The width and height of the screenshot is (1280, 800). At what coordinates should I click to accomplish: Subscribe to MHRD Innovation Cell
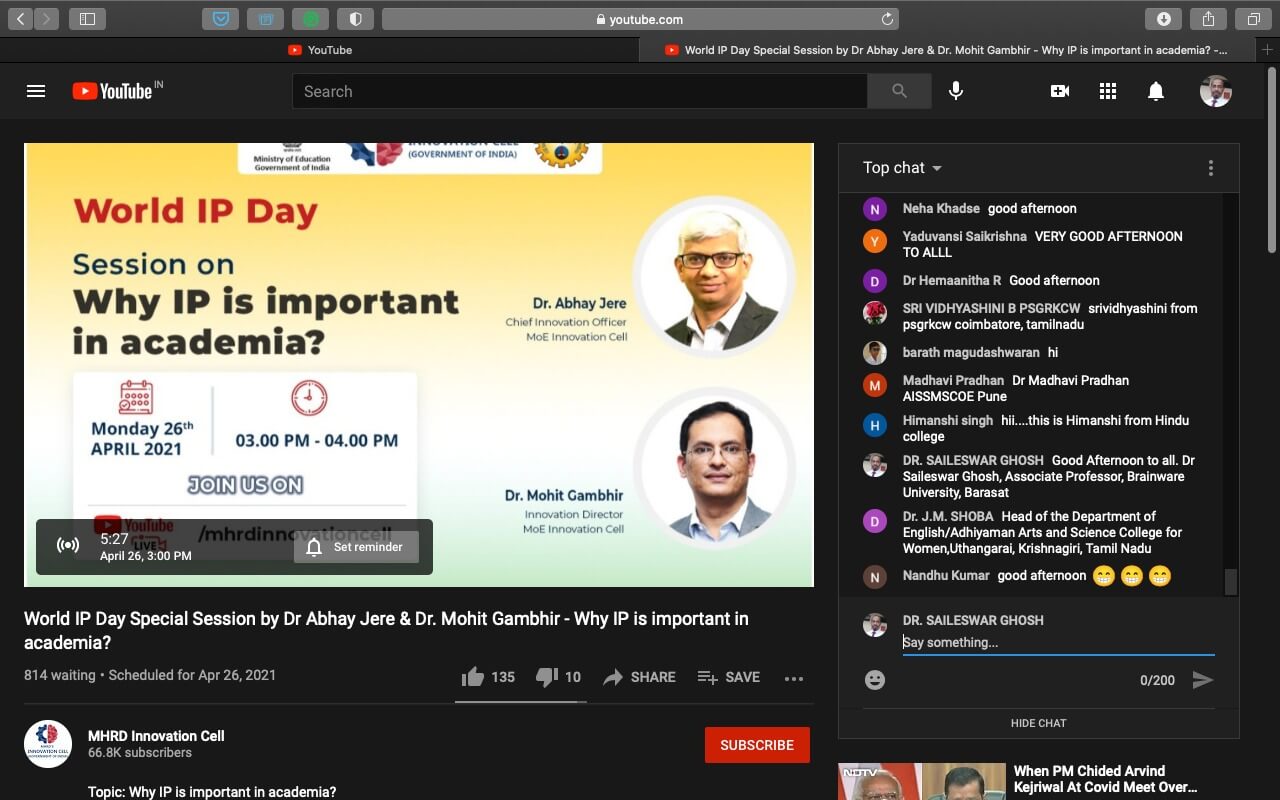(x=757, y=745)
